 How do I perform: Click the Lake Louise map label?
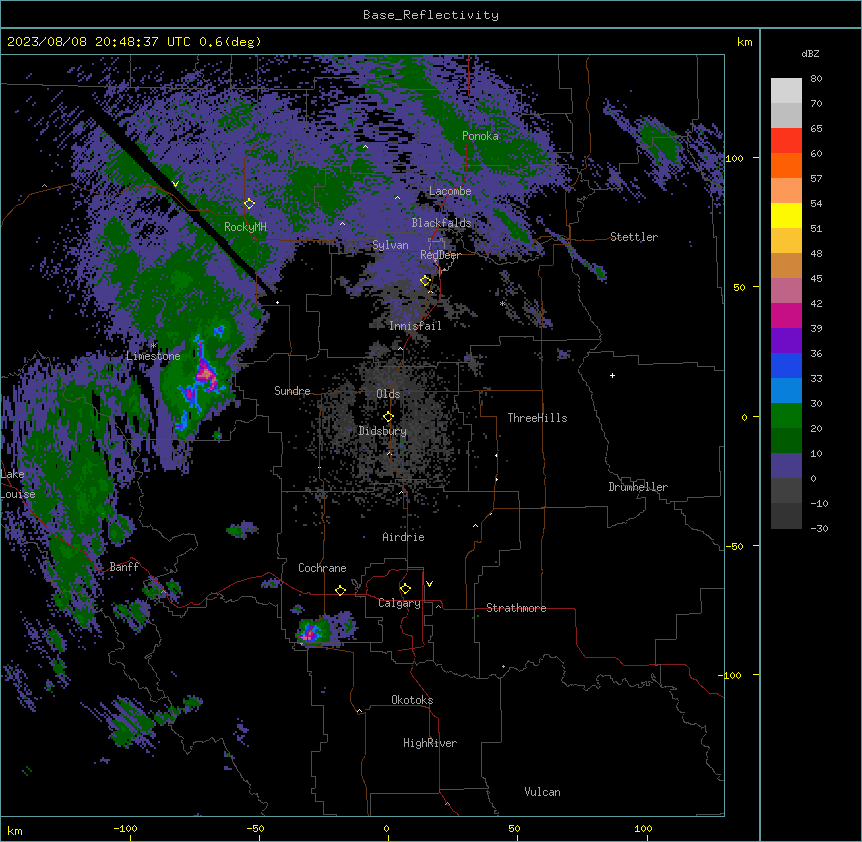18,484
